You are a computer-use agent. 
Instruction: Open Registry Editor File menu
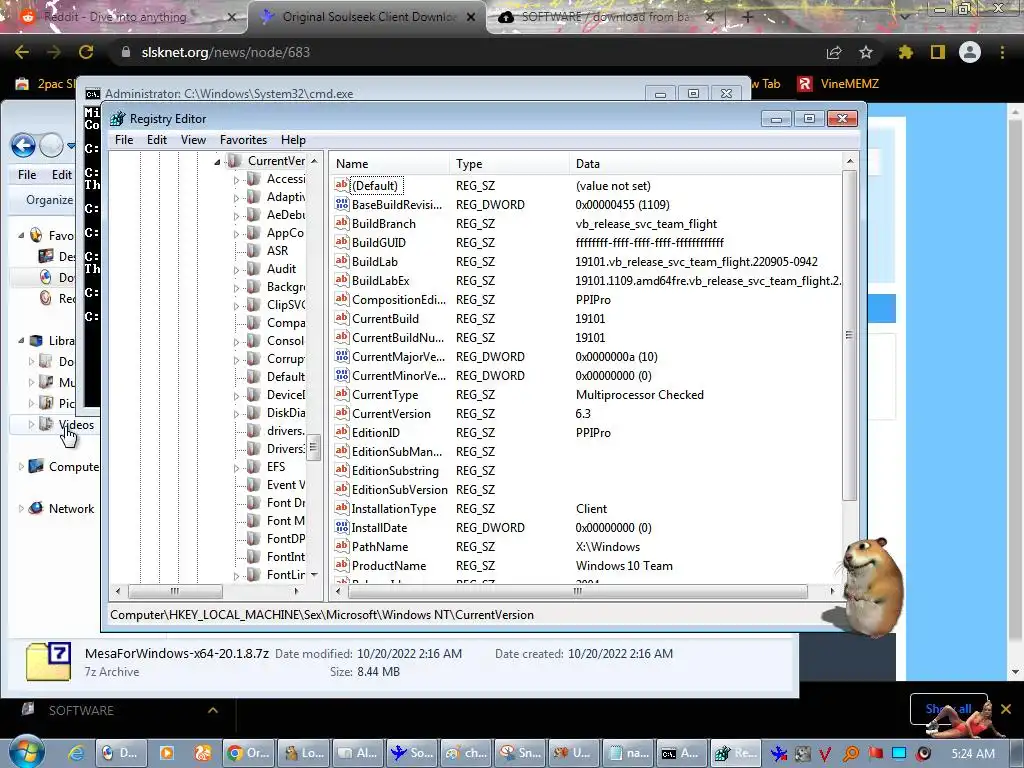(x=124, y=140)
